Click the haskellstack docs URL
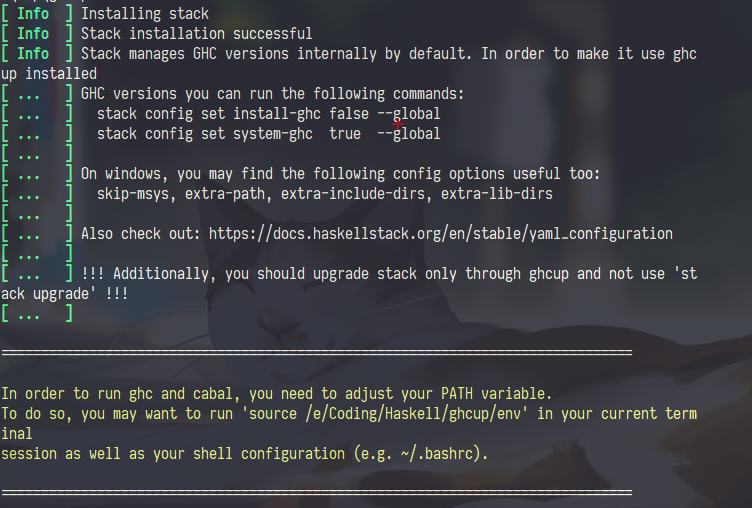The image size is (752, 508). (440, 234)
